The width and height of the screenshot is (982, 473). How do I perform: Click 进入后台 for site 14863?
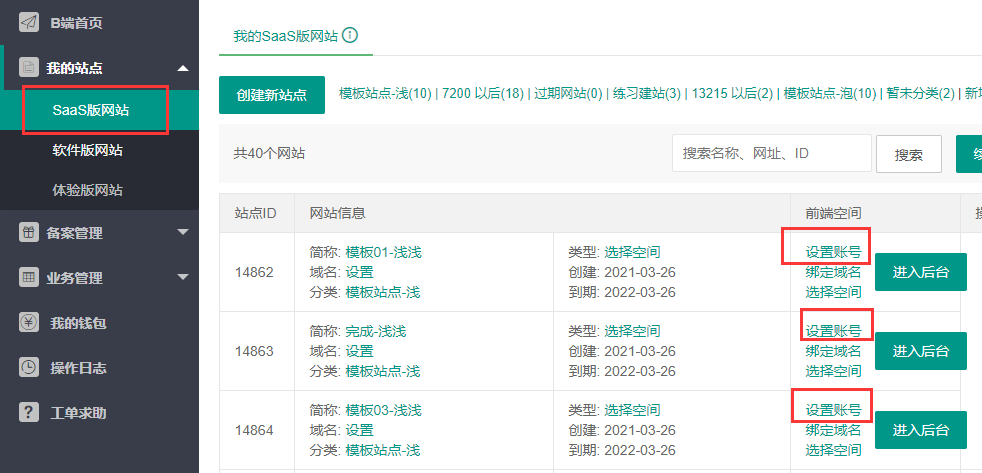point(920,351)
